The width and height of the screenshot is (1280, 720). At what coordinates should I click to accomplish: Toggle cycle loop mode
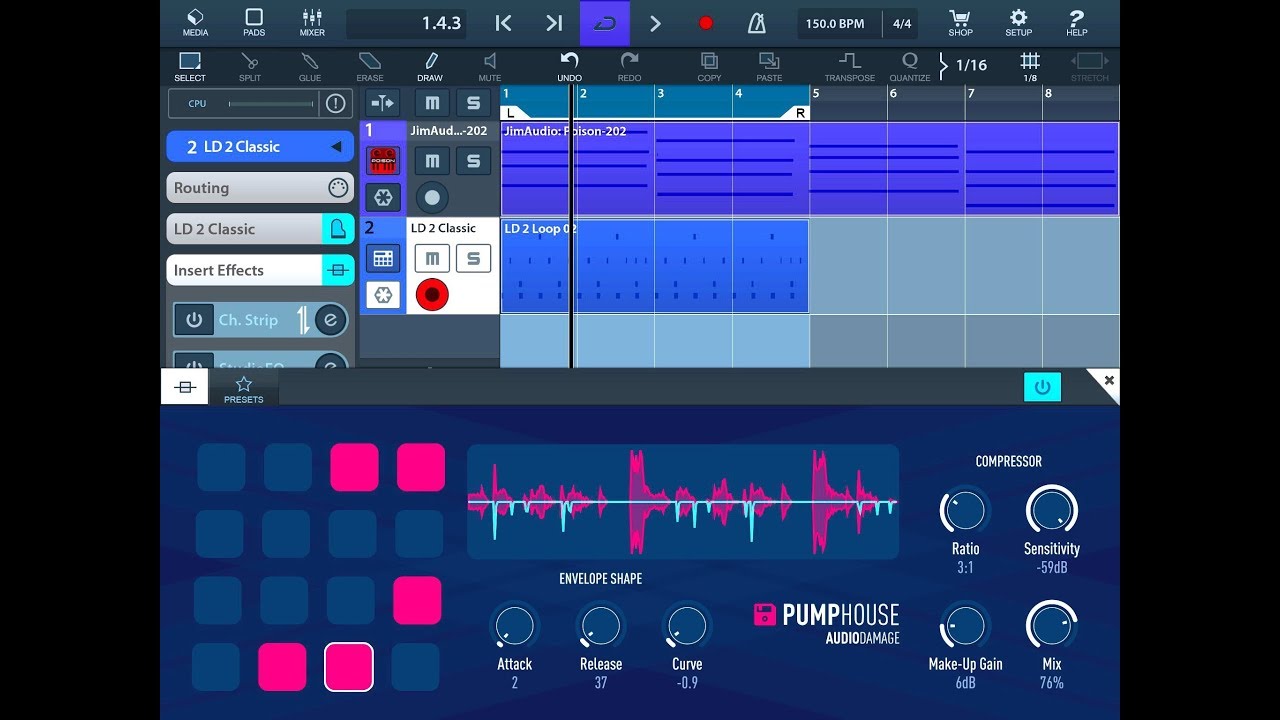pyautogui.click(x=605, y=23)
